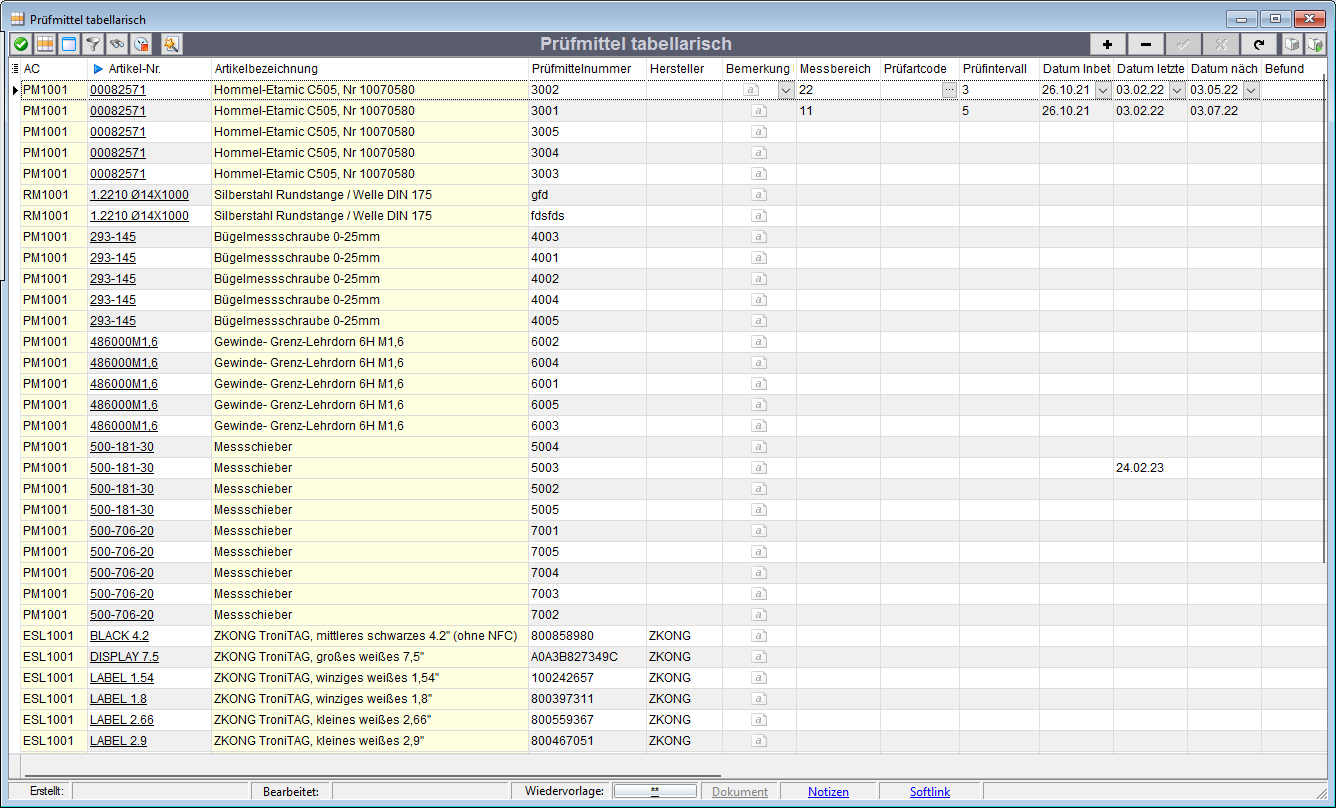This screenshot has width=1336, height=808.
Task: Open Bemerkung memo icon for Prüfmittelnummer 4003
Action: click(759, 237)
